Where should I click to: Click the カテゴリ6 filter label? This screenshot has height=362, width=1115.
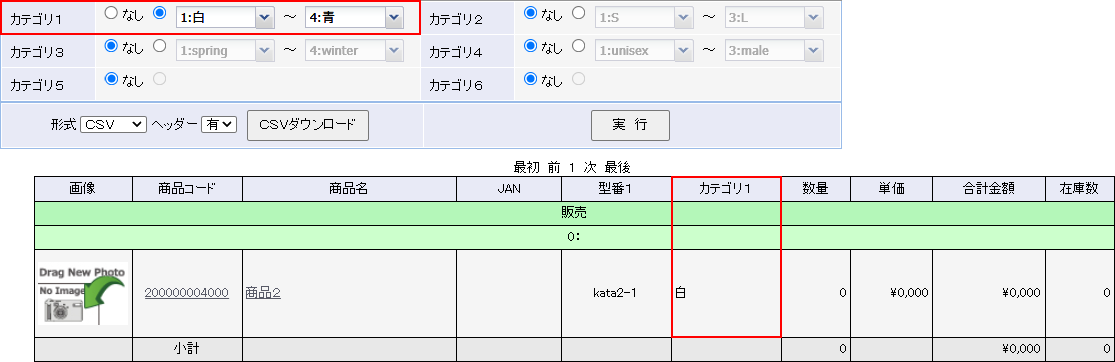click(457, 85)
